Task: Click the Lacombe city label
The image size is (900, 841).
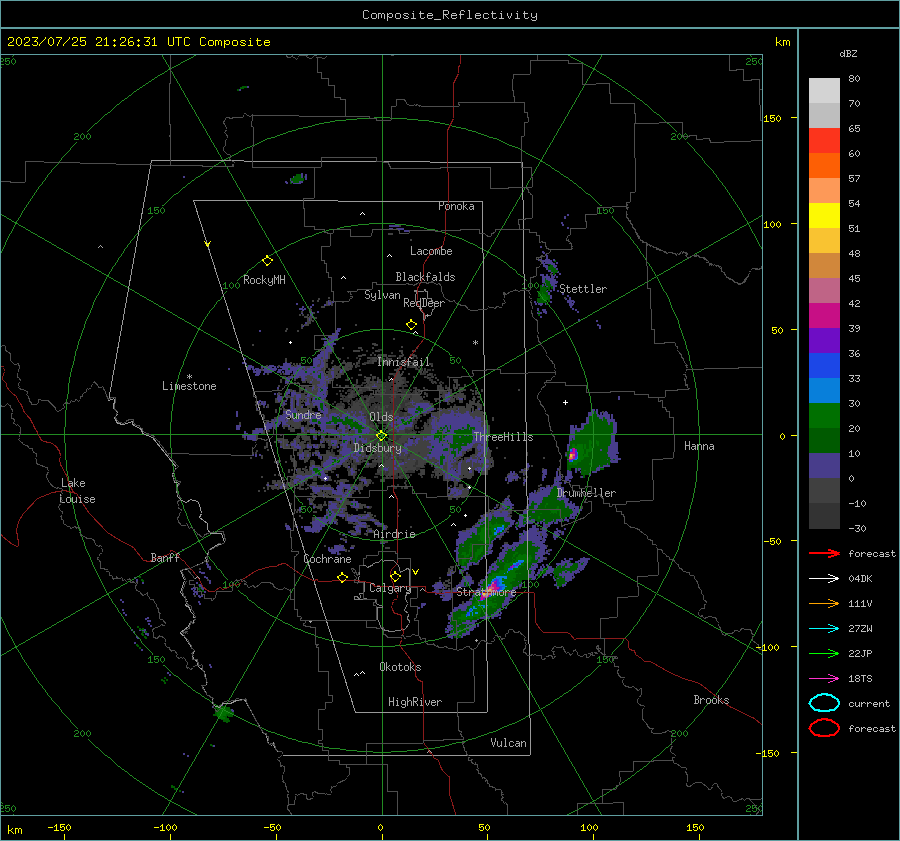Action: pyautogui.click(x=431, y=251)
